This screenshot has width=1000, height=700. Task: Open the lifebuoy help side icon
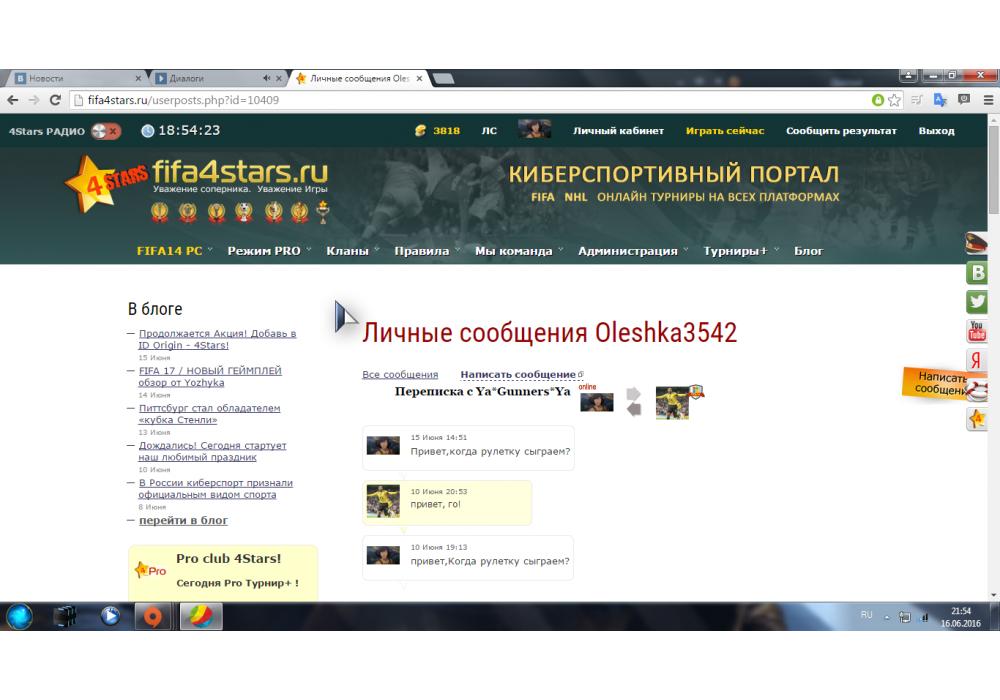click(x=978, y=390)
